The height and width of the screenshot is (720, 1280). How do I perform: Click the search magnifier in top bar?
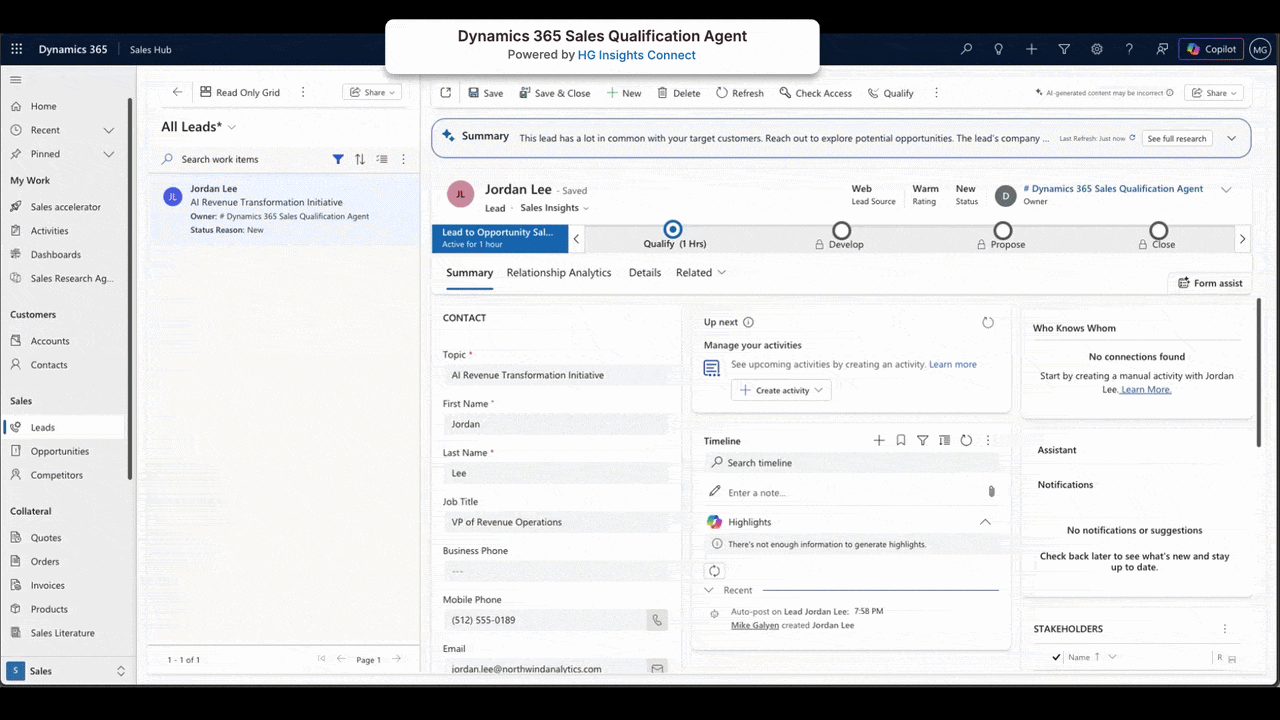966,49
